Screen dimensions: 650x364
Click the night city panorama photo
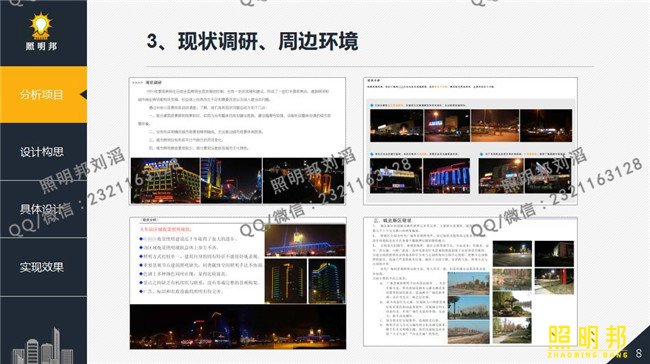click(x=238, y=327)
